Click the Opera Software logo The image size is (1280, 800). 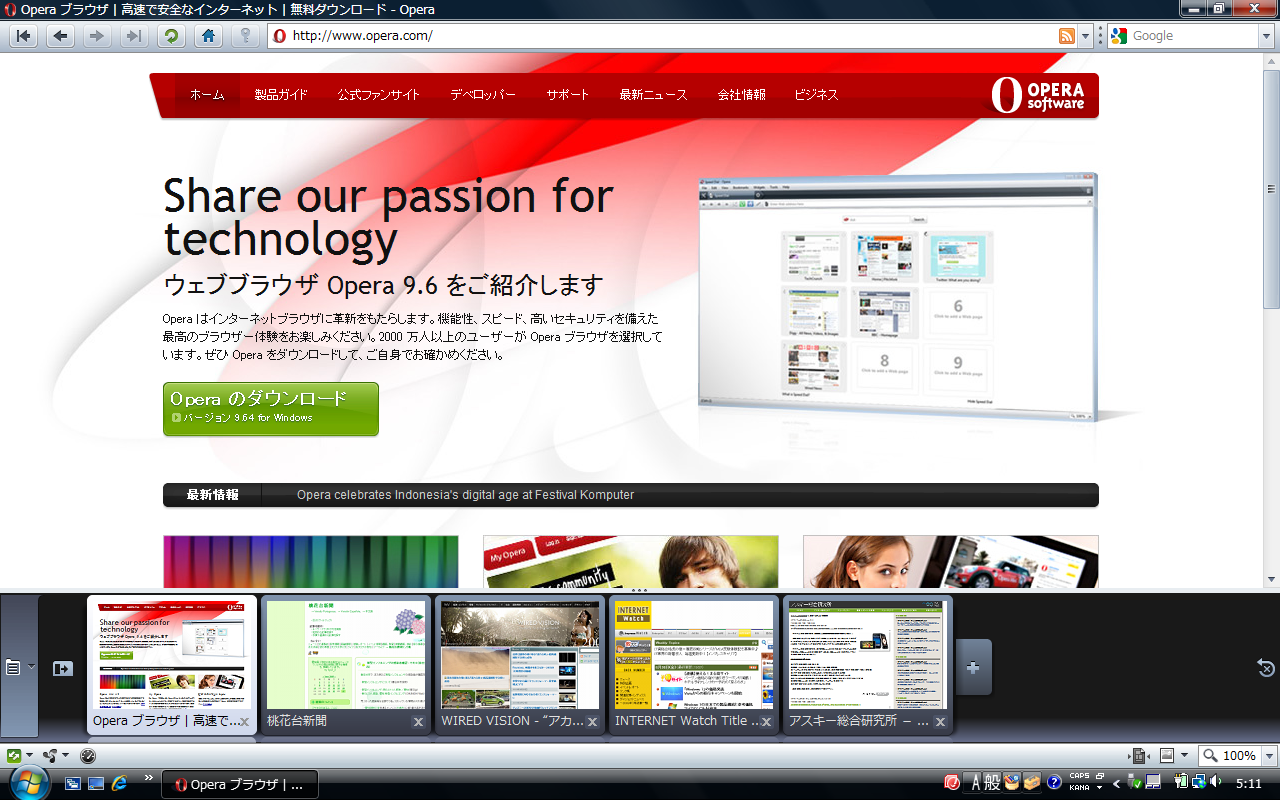click(1037, 95)
